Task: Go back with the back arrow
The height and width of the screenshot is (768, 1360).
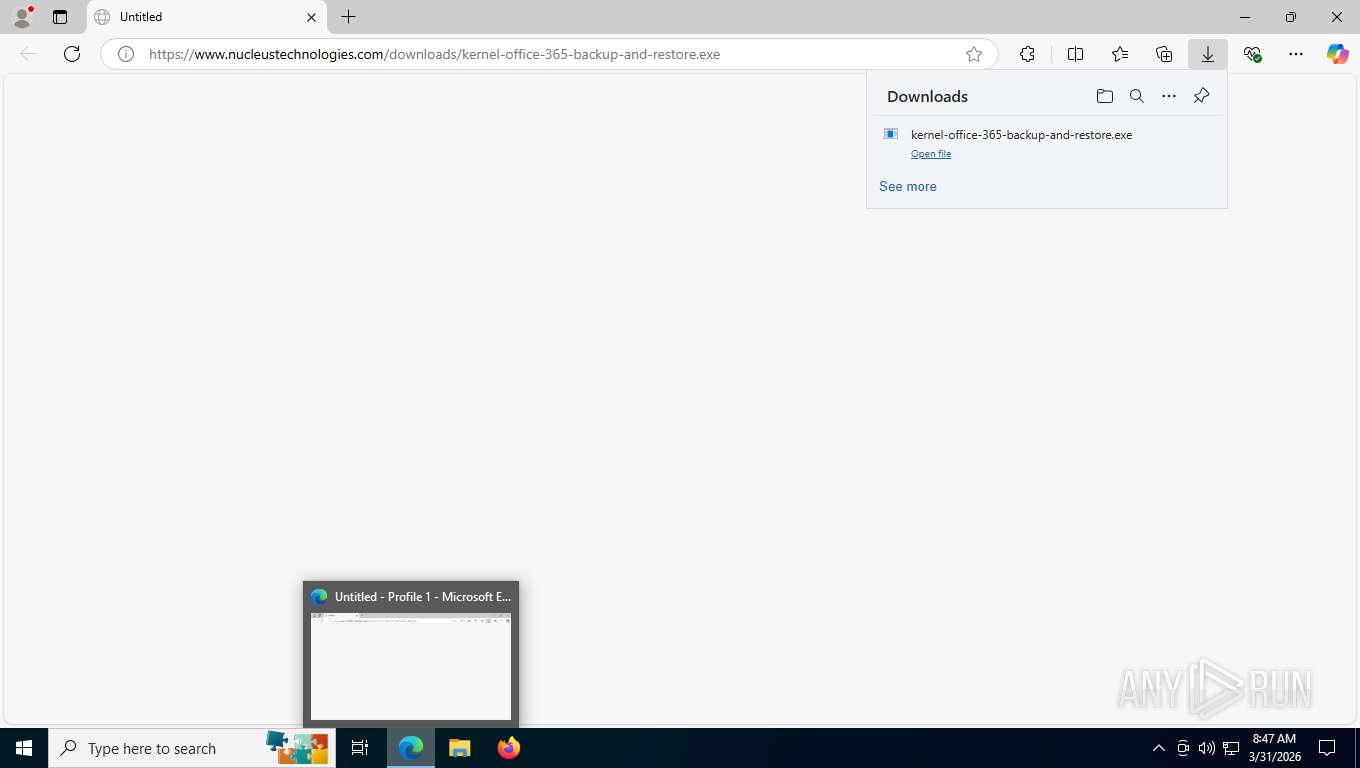Action: 28,54
